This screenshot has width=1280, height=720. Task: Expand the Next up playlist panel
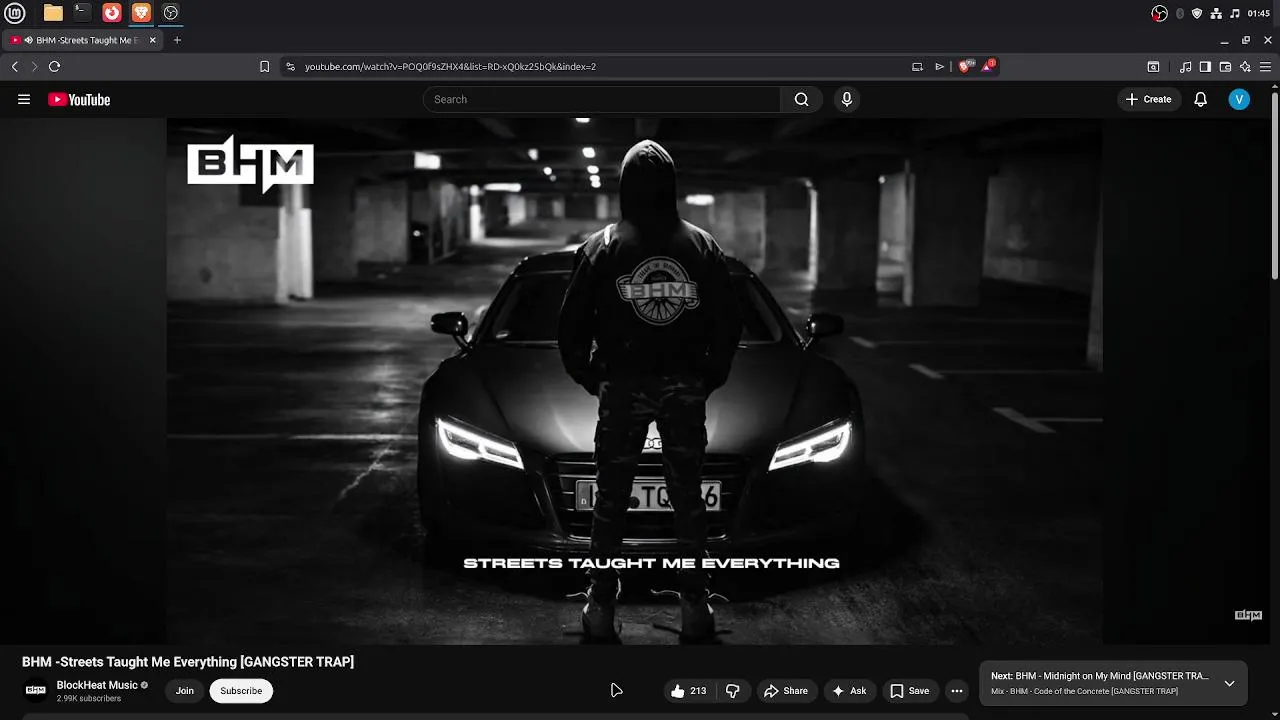1229,684
